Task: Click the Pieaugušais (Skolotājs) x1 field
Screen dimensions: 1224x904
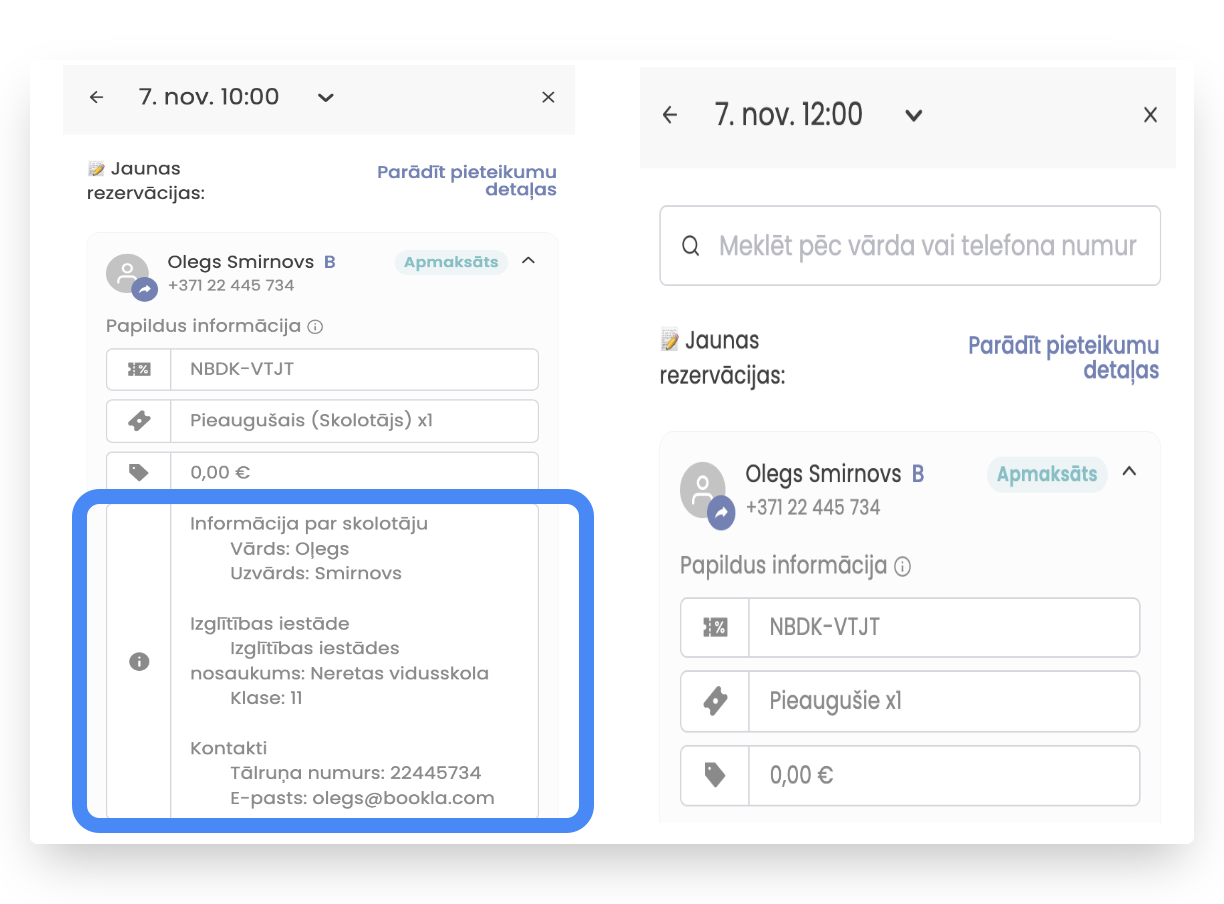Action: [354, 421]
